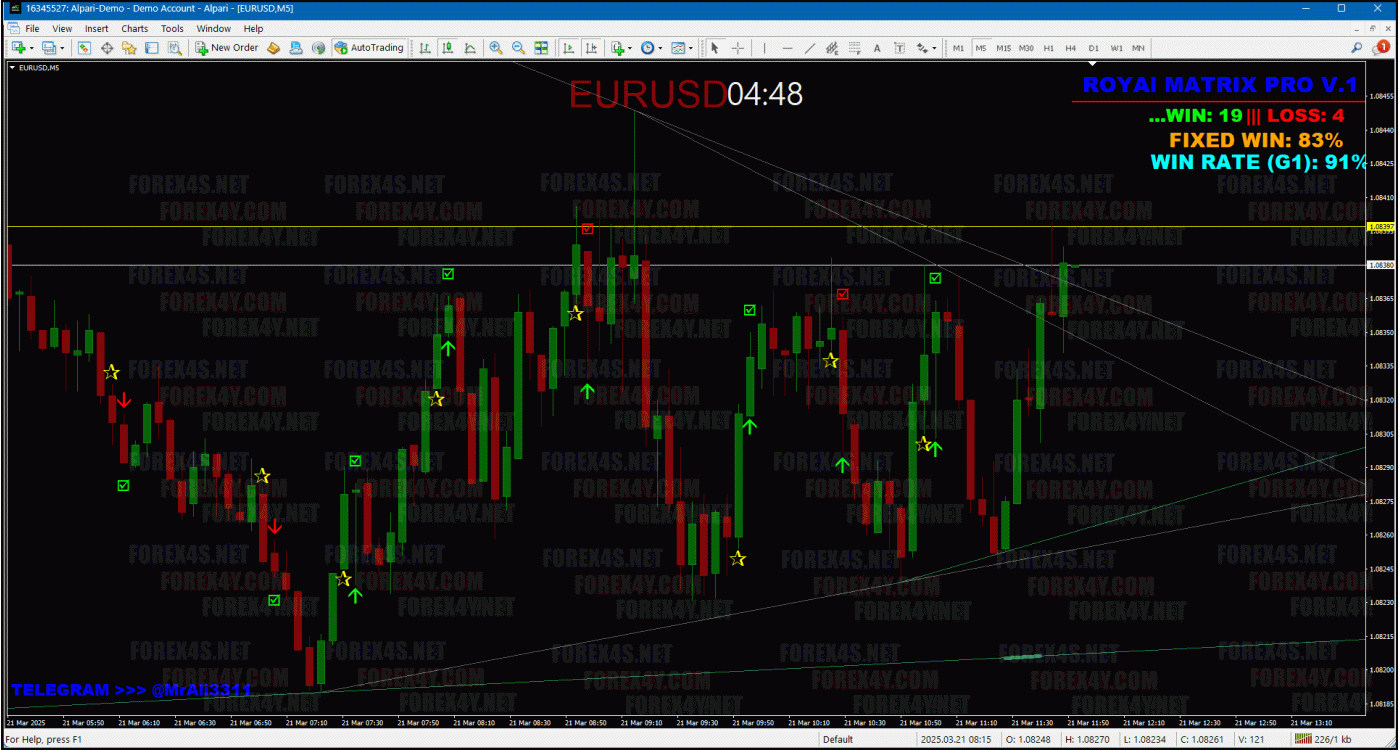Open the Insert menu
Screen dimensions: 1400x750
97,29
